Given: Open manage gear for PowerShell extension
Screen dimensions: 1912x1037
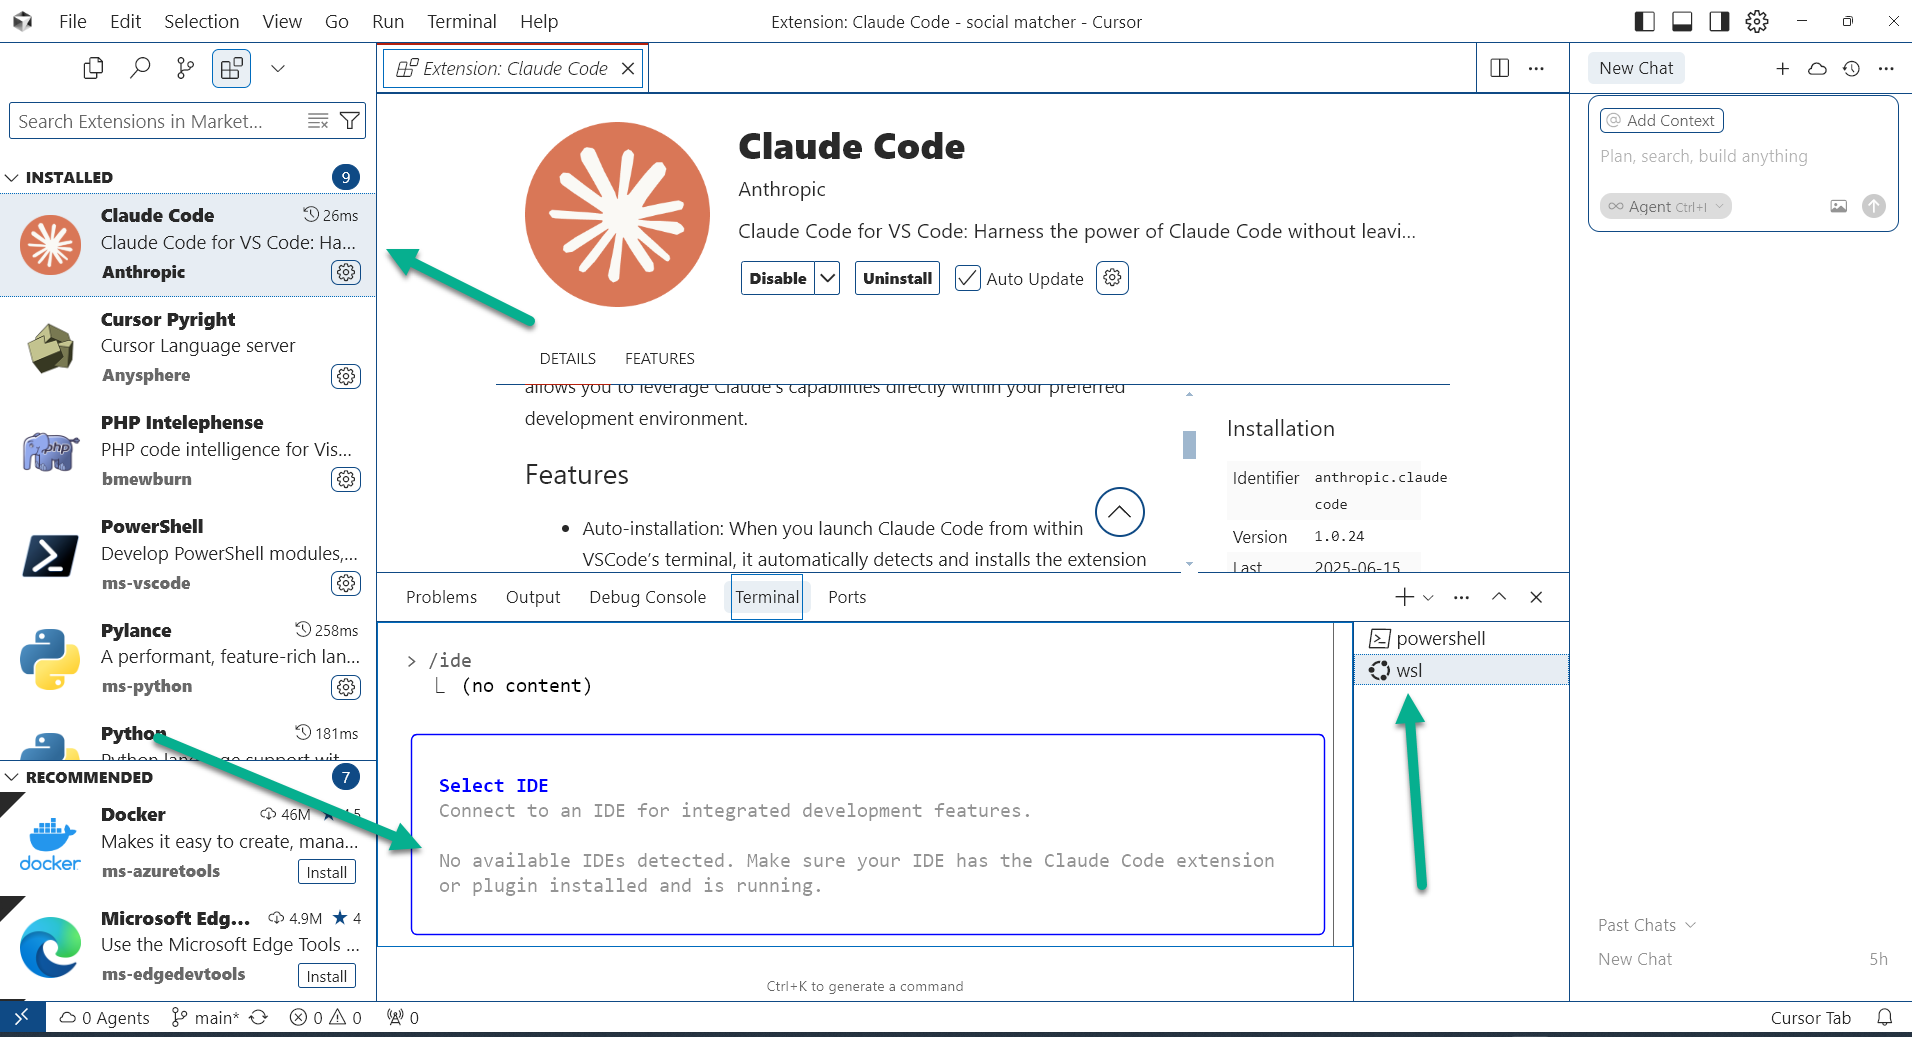Looking at the screenshot, I should [346, 583].
